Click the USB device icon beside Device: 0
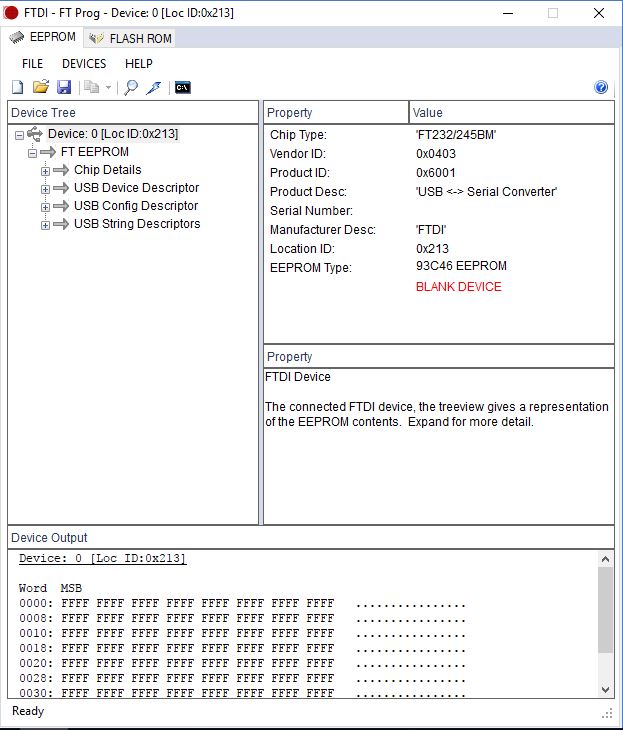 35,134
